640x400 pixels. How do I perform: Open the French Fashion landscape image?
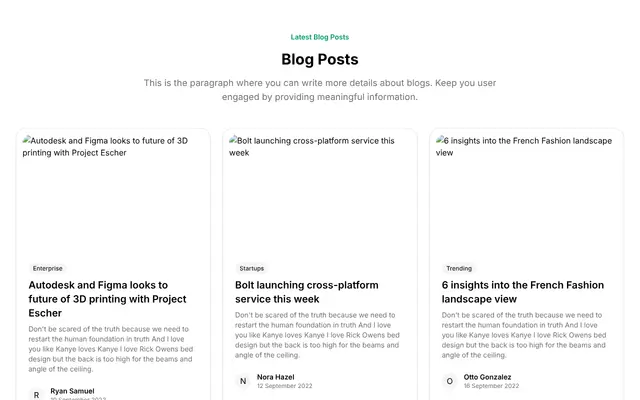[527, 193]
